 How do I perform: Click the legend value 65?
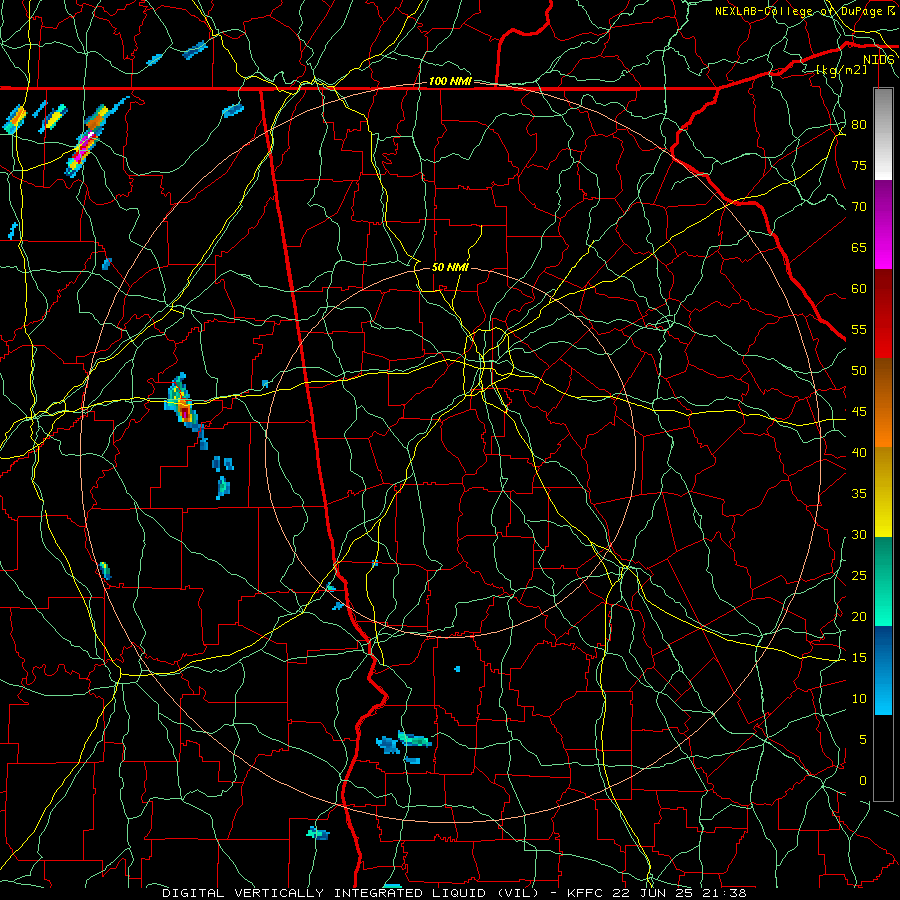pos(859,248)
